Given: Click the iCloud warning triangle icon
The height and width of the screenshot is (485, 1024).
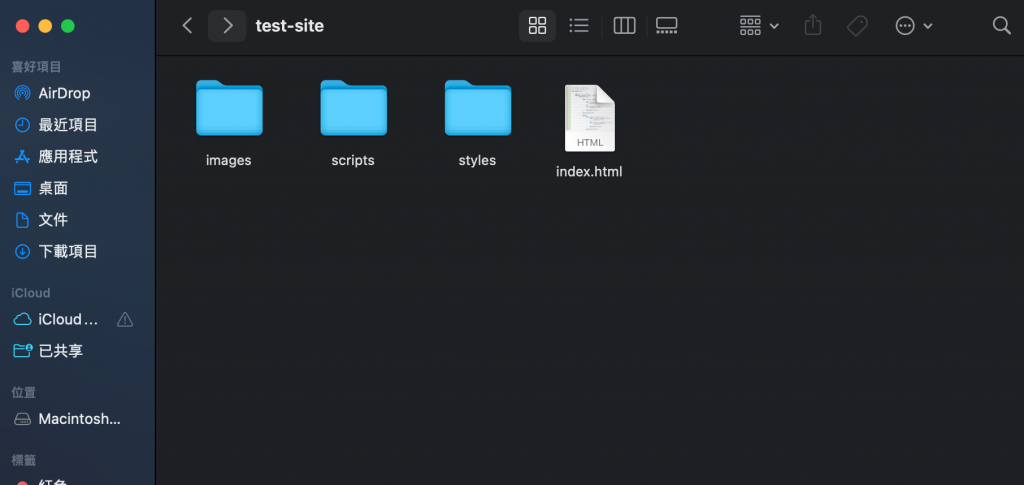Looking at the screenshot, I should click(x=125, y=319).
